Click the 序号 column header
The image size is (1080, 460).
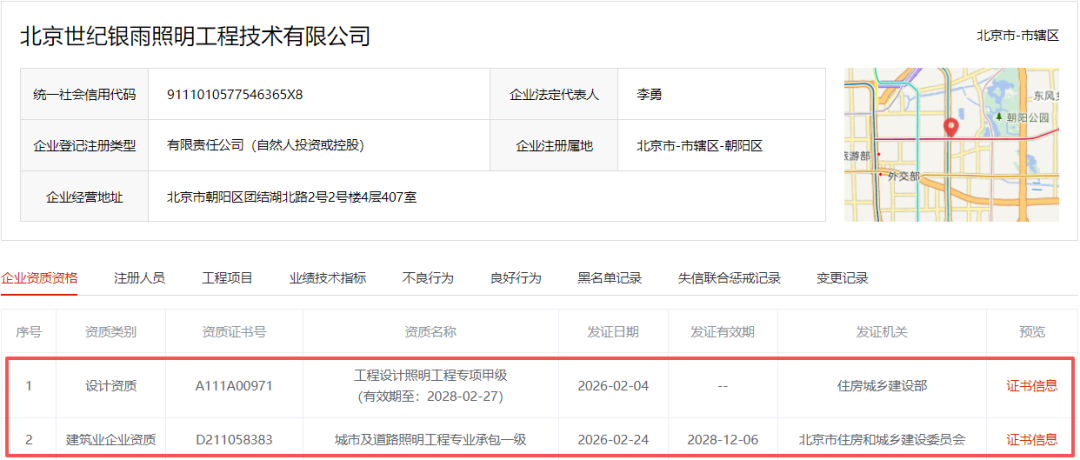coord(28,332)
